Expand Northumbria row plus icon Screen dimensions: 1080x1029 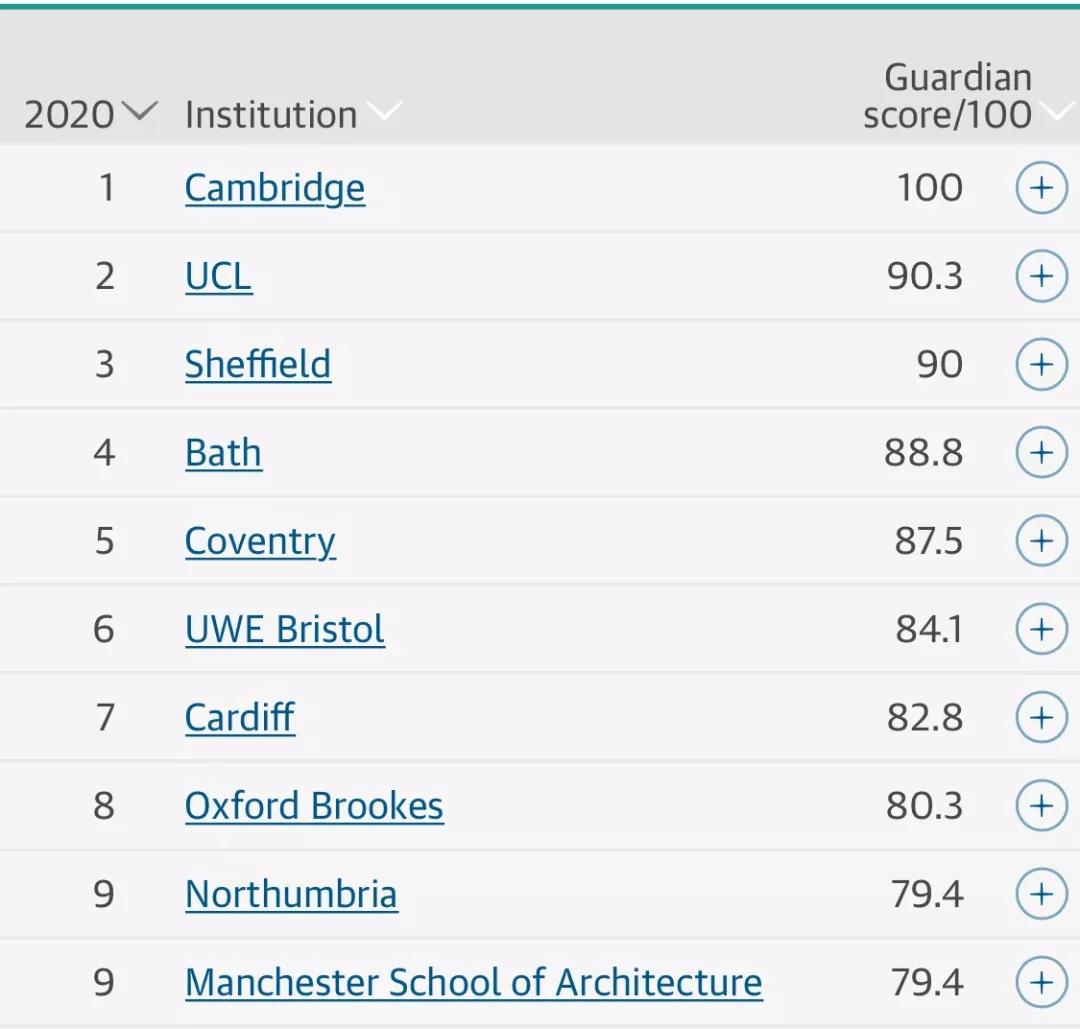point(1041,894)
